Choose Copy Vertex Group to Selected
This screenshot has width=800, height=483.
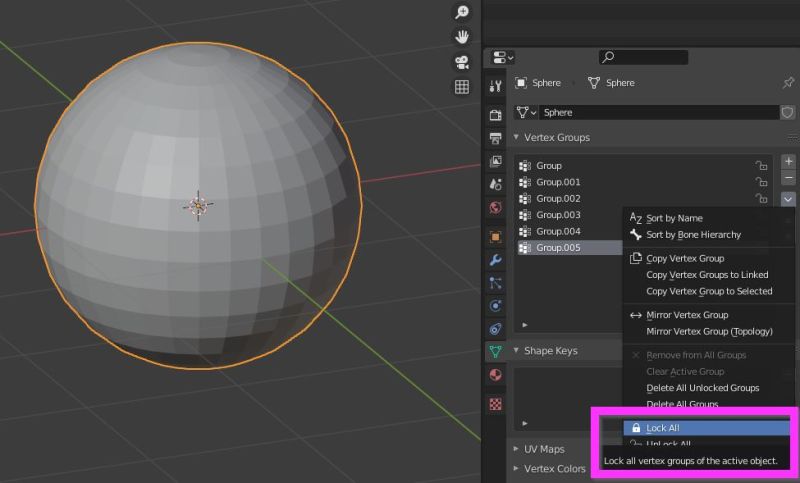point(707,291)
